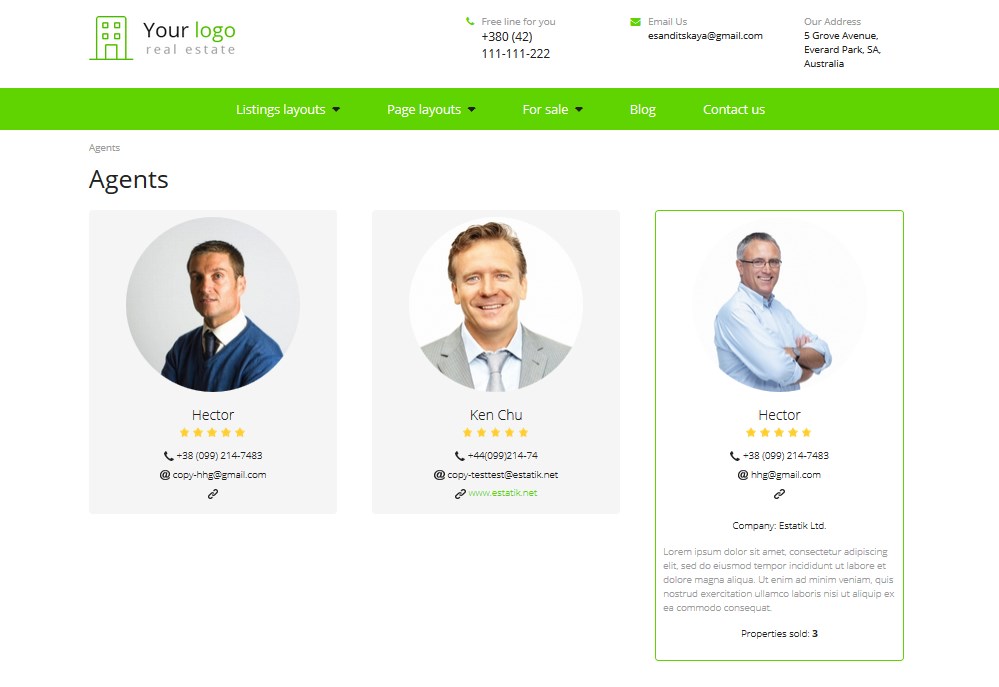The image size is (999, 687).
Task: Select the agent photo with blue sweater
Action: tap(213, 305)
